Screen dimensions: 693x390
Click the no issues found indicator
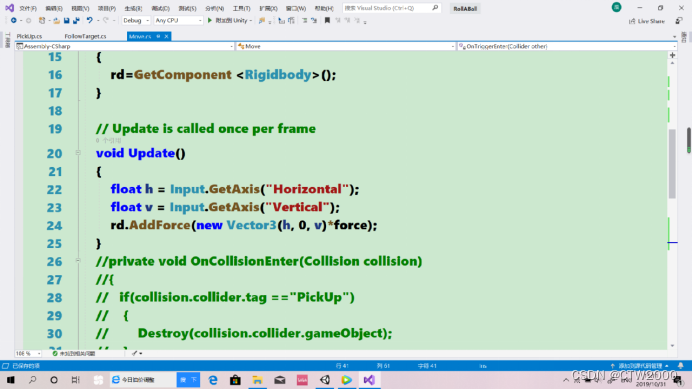tap(73, 353)
